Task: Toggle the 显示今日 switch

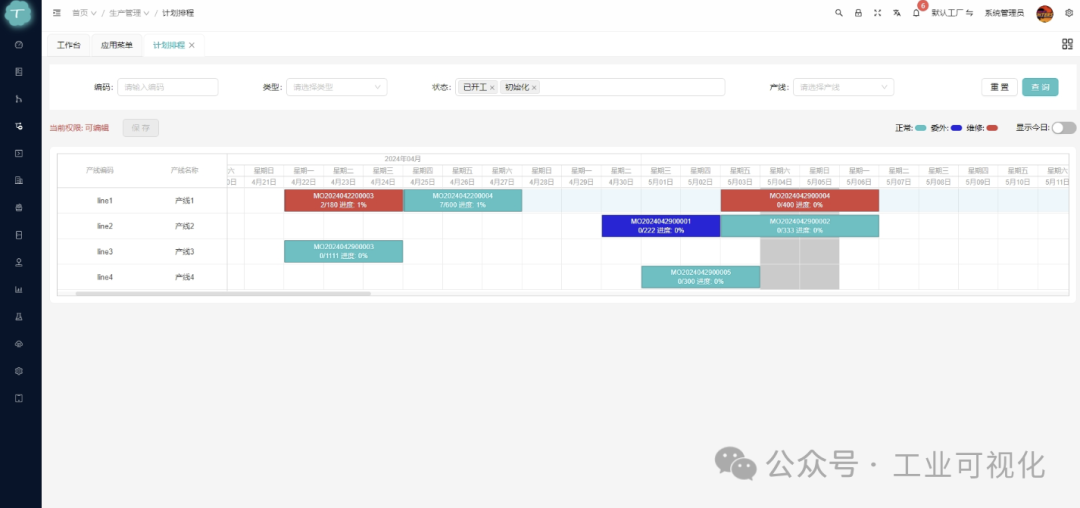Action: (x=1063, y=127)
